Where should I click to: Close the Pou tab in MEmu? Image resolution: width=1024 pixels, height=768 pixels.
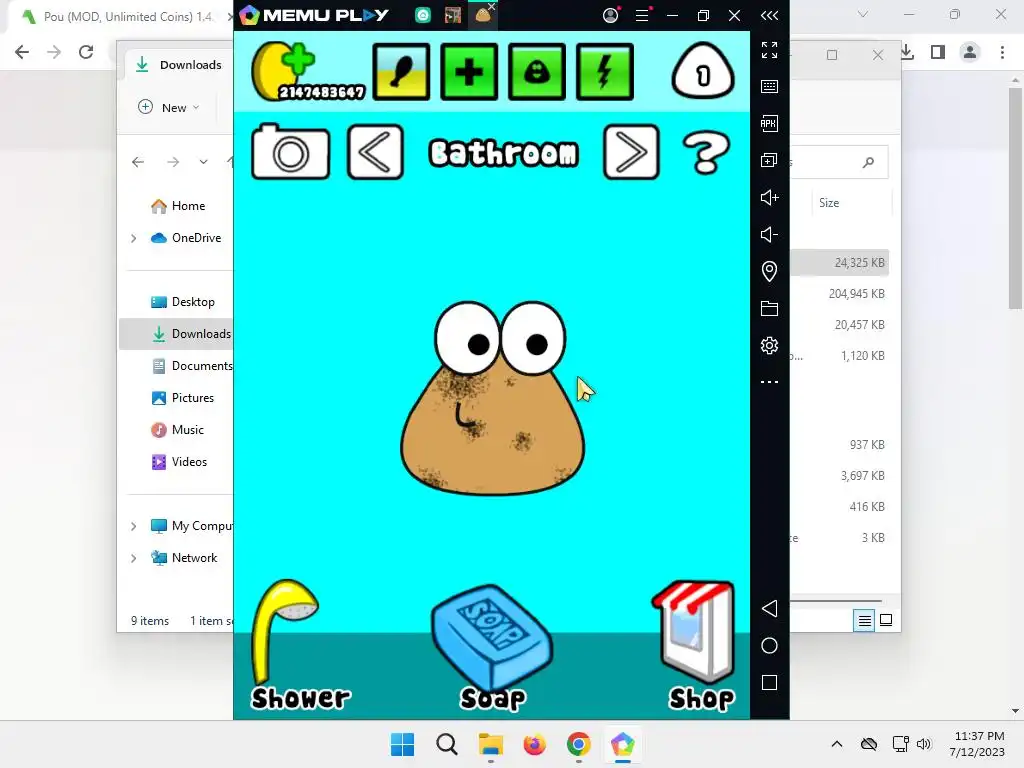click(x=492, y=7)
